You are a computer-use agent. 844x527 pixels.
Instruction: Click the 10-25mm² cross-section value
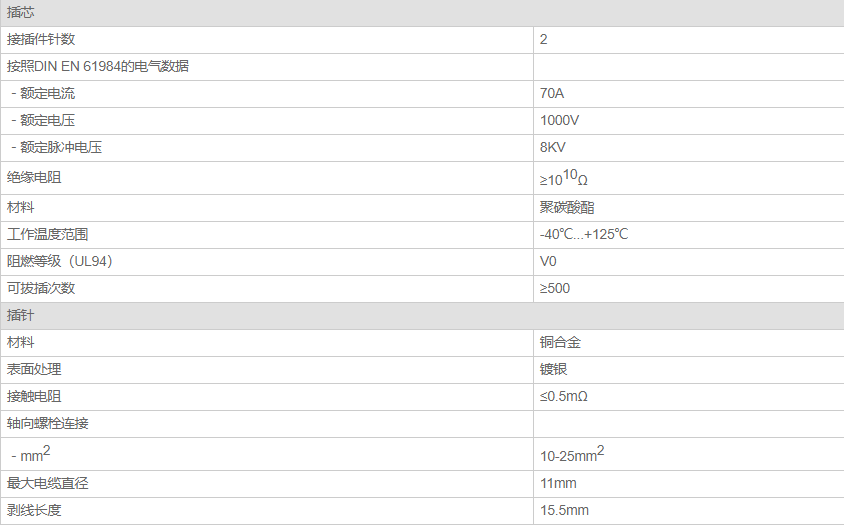pyautogui.click(x=572, y=454)
